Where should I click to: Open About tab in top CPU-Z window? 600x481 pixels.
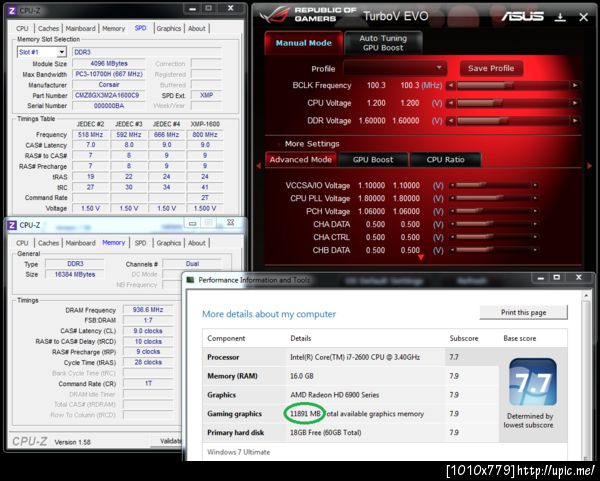coord(197,28)
